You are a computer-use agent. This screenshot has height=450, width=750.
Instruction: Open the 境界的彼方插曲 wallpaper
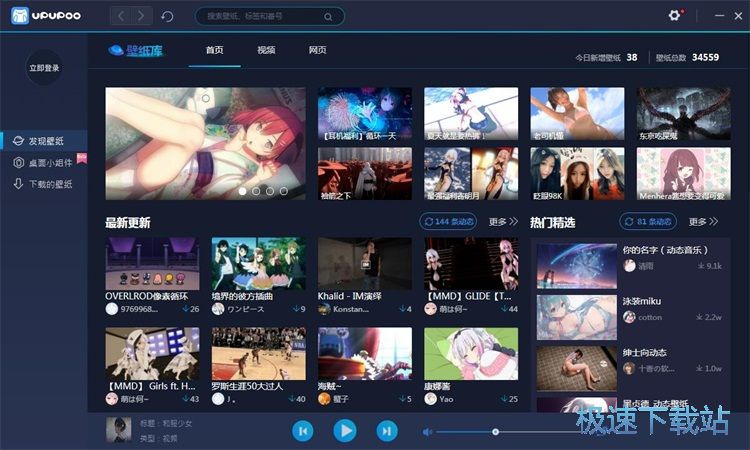click(x=258, y=263)
